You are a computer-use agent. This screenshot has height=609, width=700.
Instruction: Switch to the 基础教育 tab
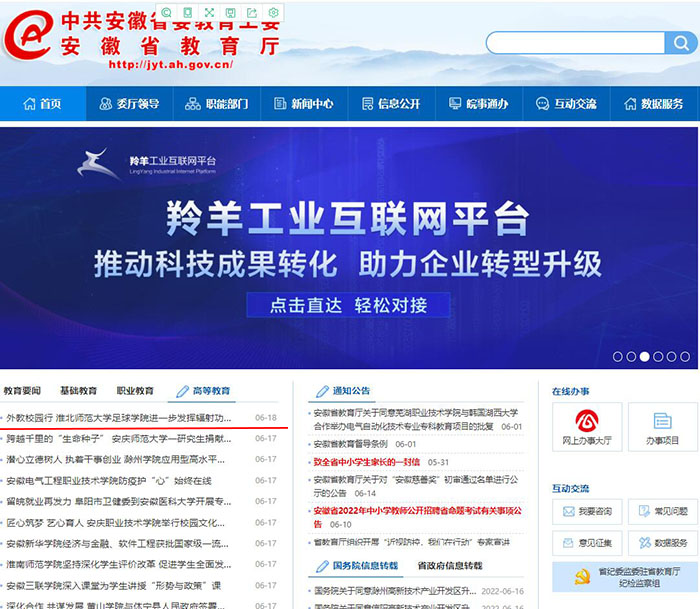(x=79, y=391)
